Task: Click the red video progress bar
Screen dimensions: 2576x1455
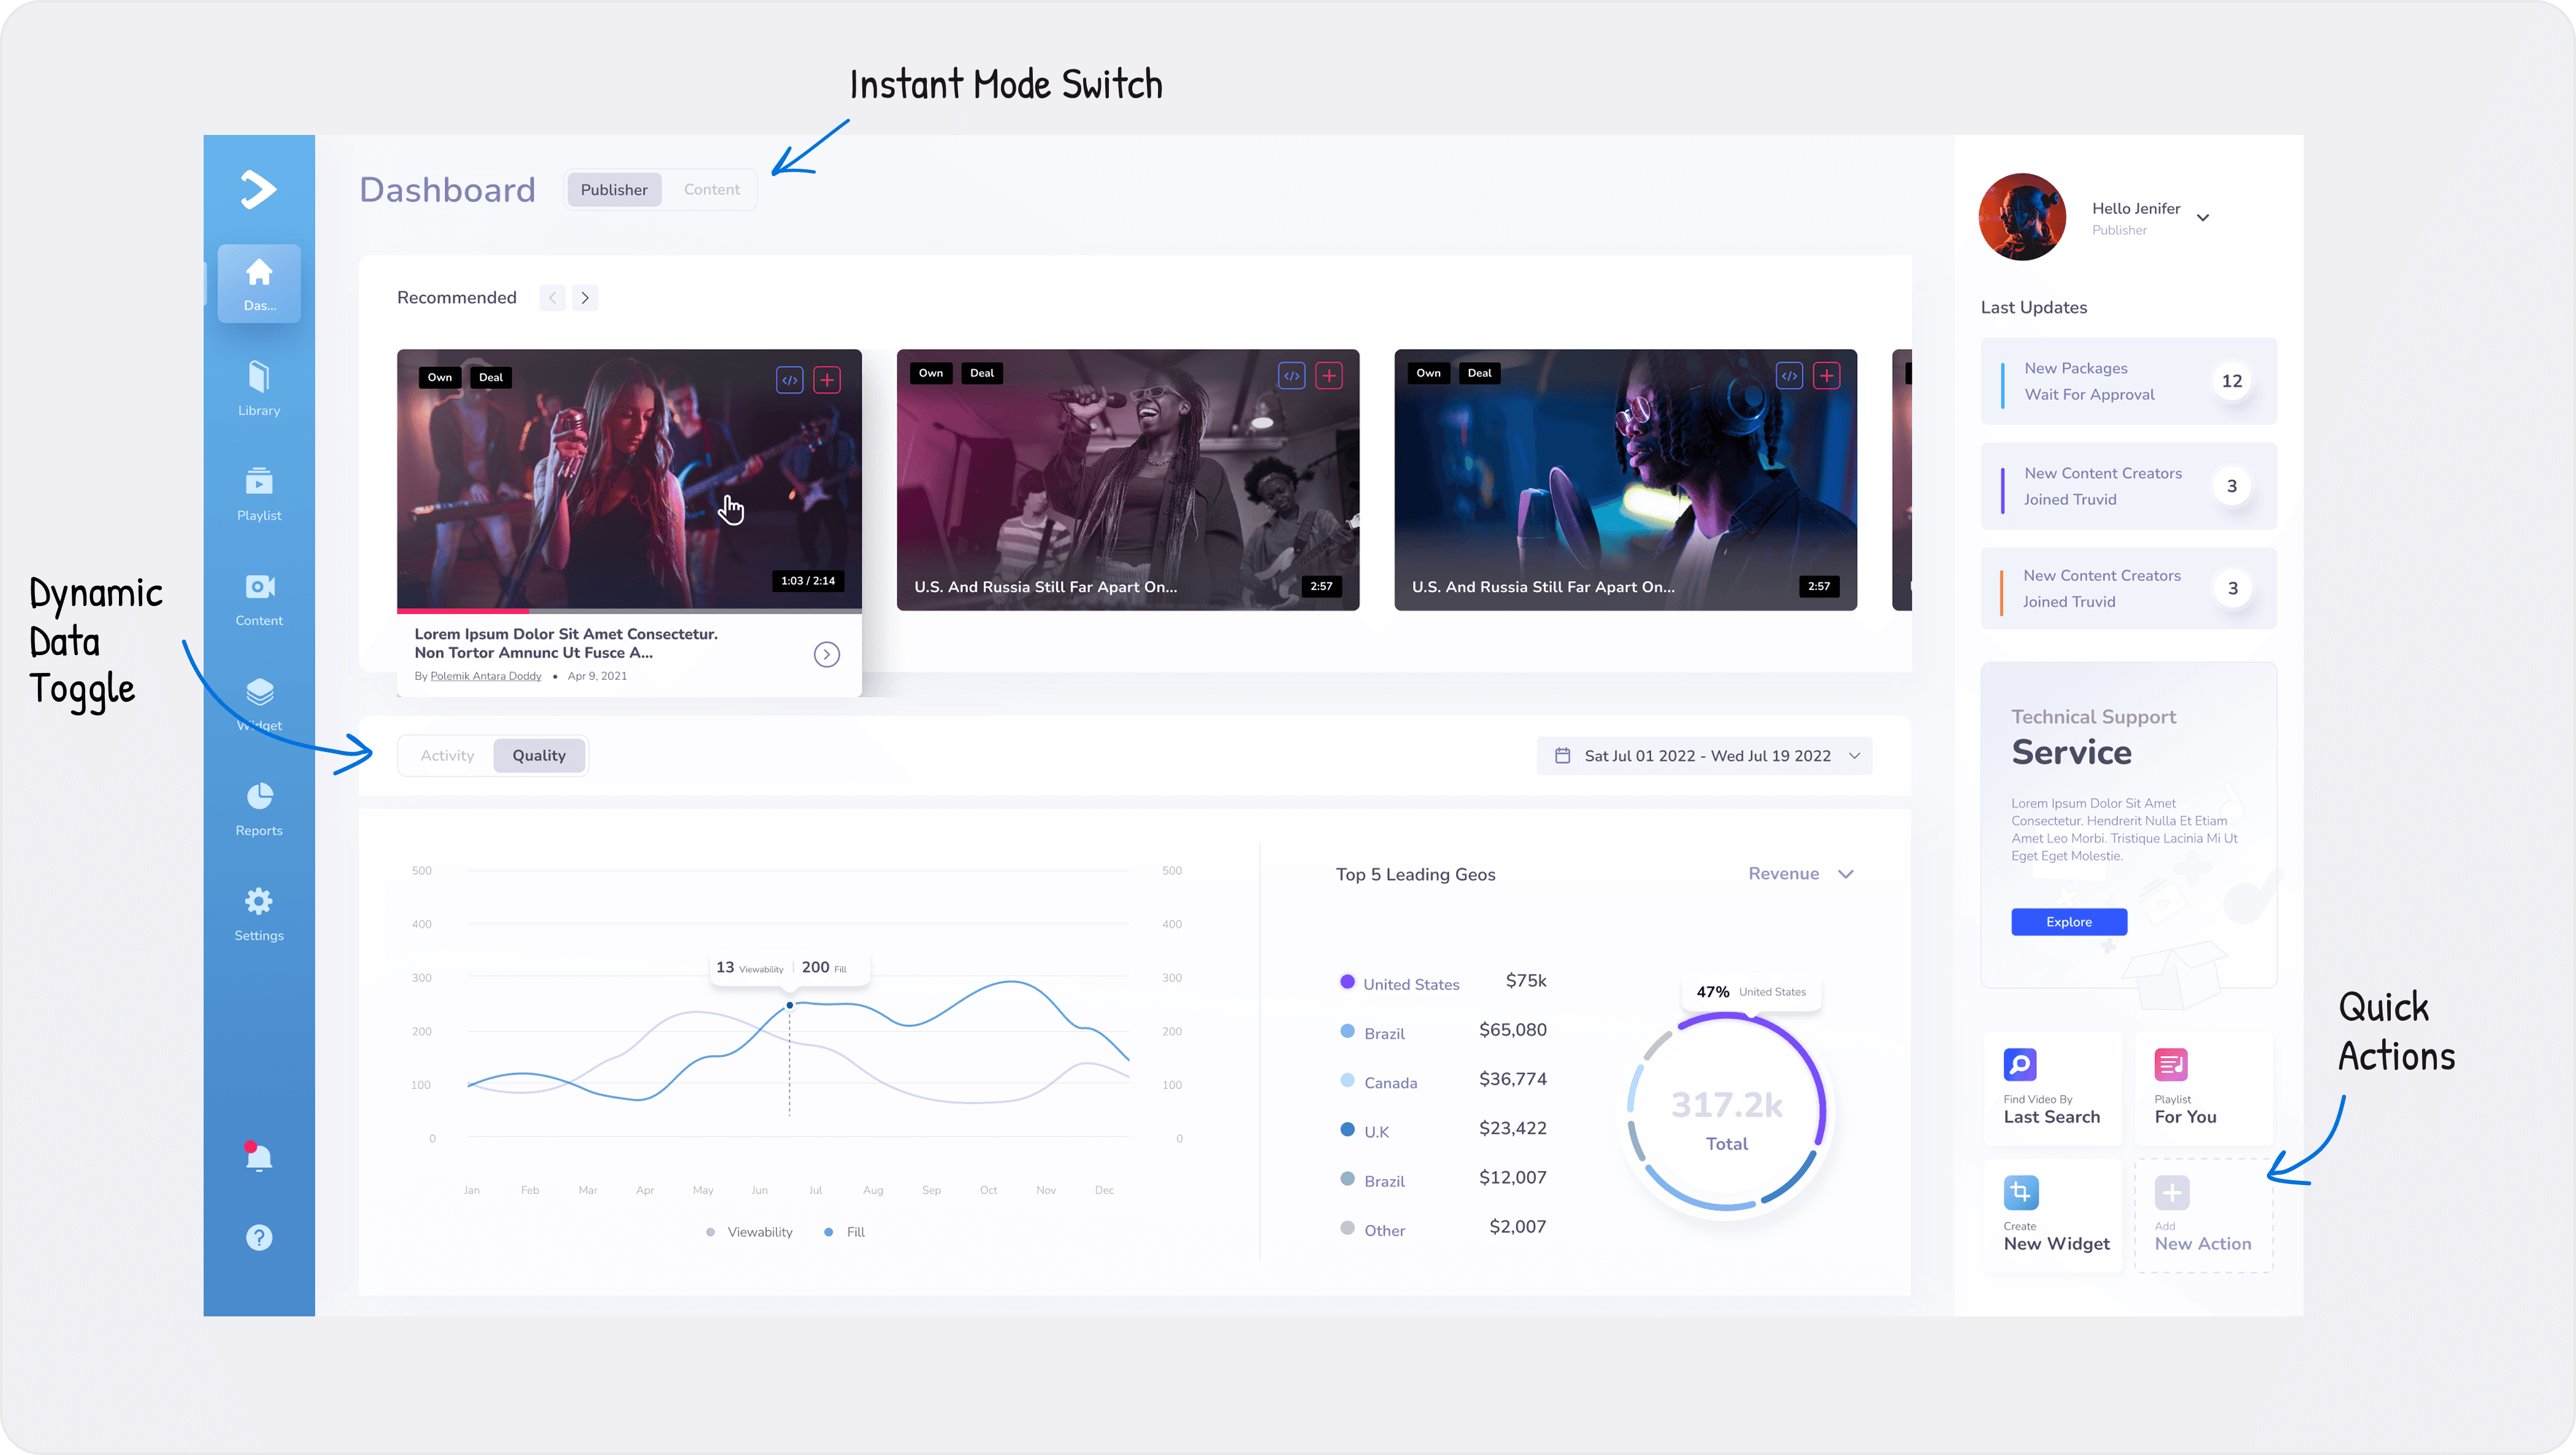Action: click(x=463, y=610)
